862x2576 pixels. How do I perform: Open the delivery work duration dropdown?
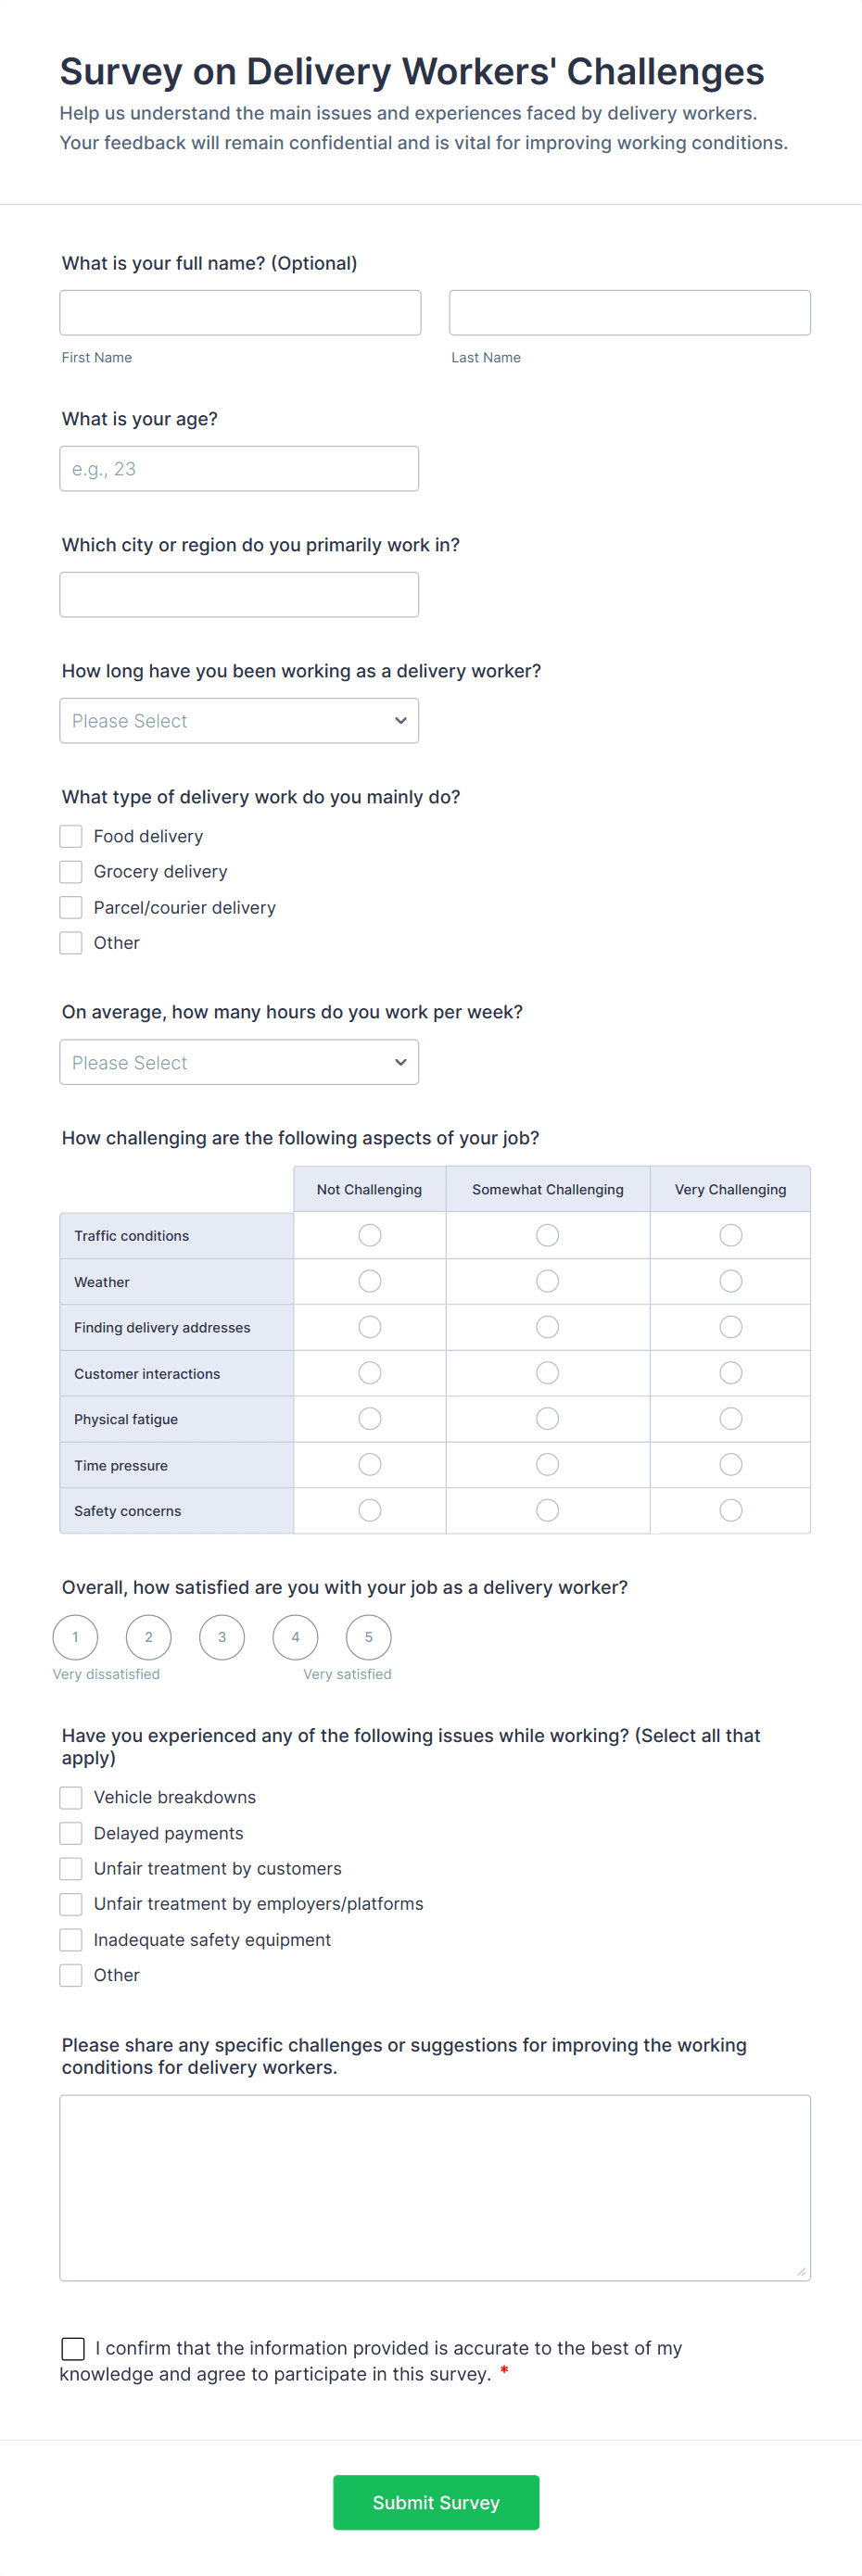pos(239,720)
